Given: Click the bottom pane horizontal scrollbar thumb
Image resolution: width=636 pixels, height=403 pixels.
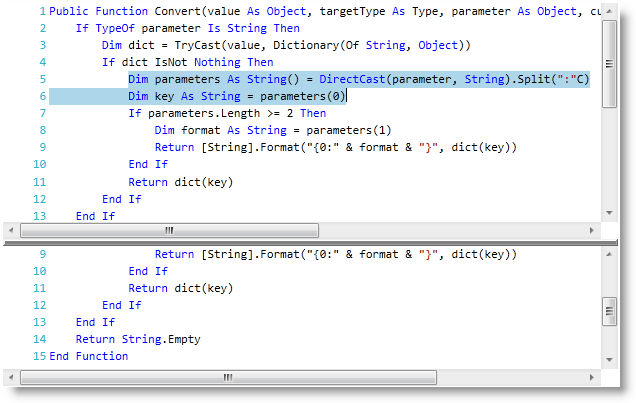Looking at the screenshot, I should coord(228,377).
